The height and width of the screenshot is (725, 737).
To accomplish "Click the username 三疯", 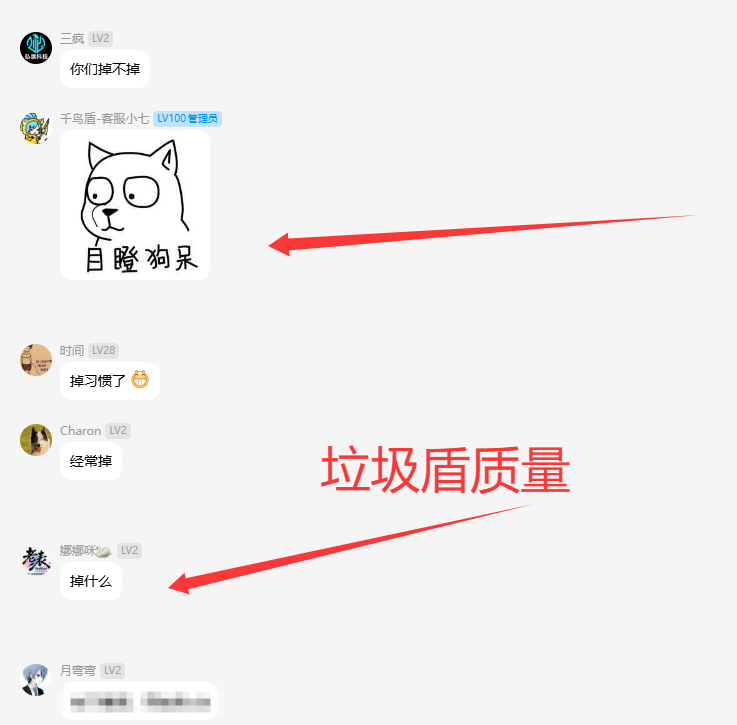I will [72, 39].
